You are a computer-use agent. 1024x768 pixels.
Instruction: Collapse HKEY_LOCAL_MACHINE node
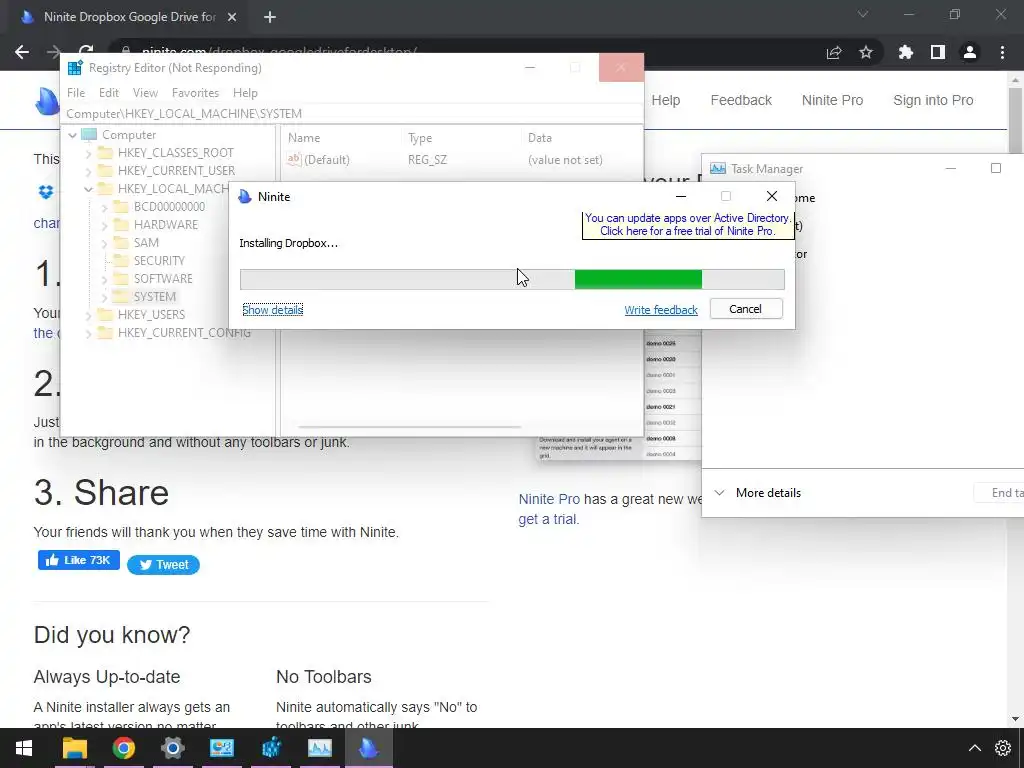88,189
